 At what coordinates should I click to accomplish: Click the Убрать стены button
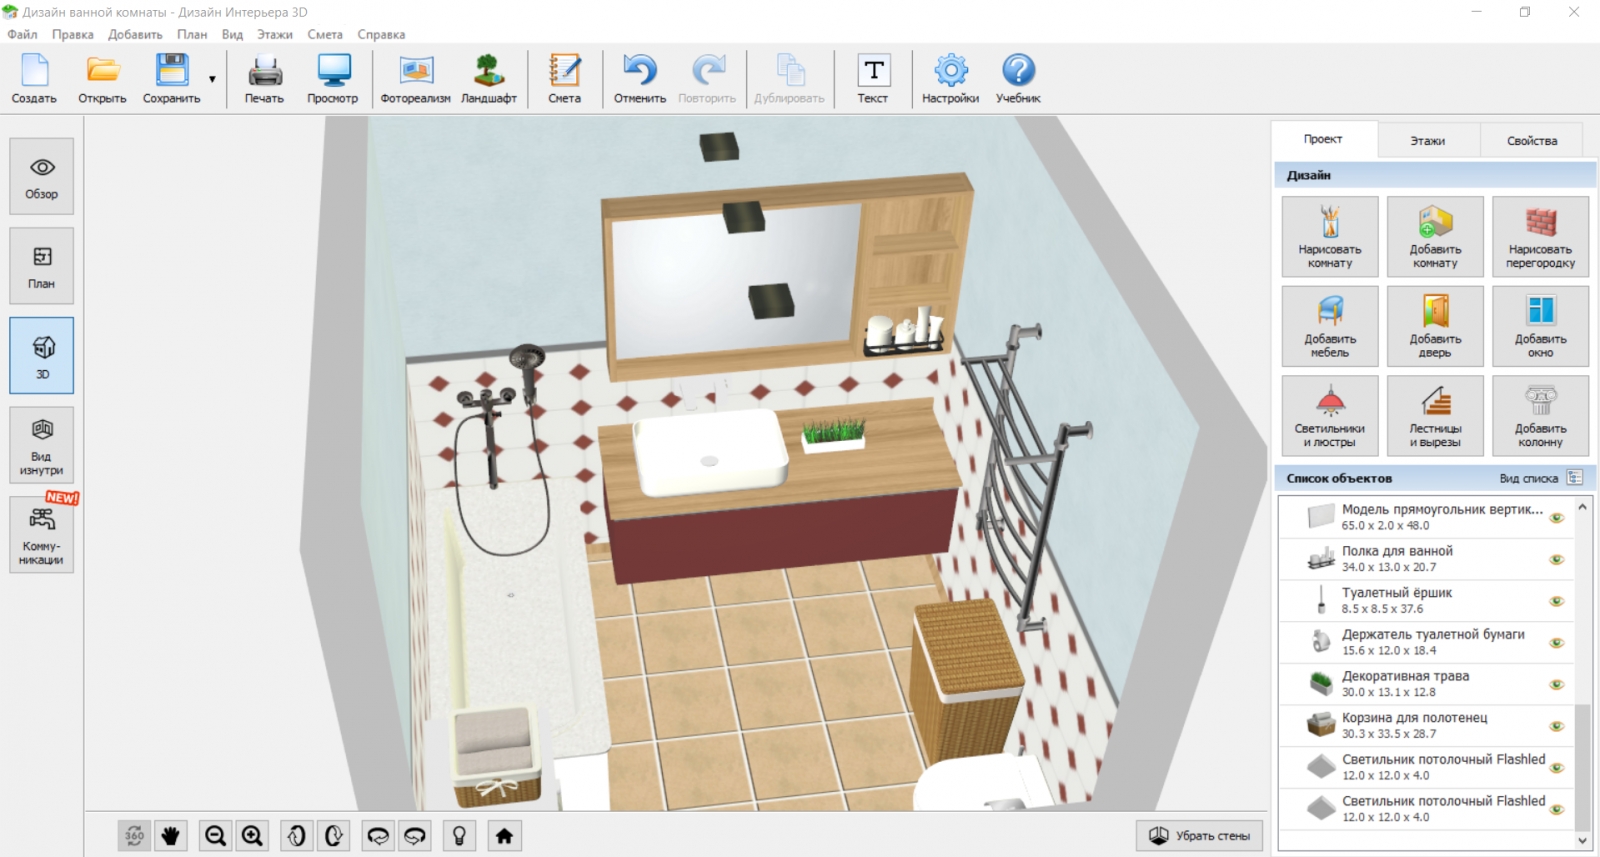(1199, 835)
